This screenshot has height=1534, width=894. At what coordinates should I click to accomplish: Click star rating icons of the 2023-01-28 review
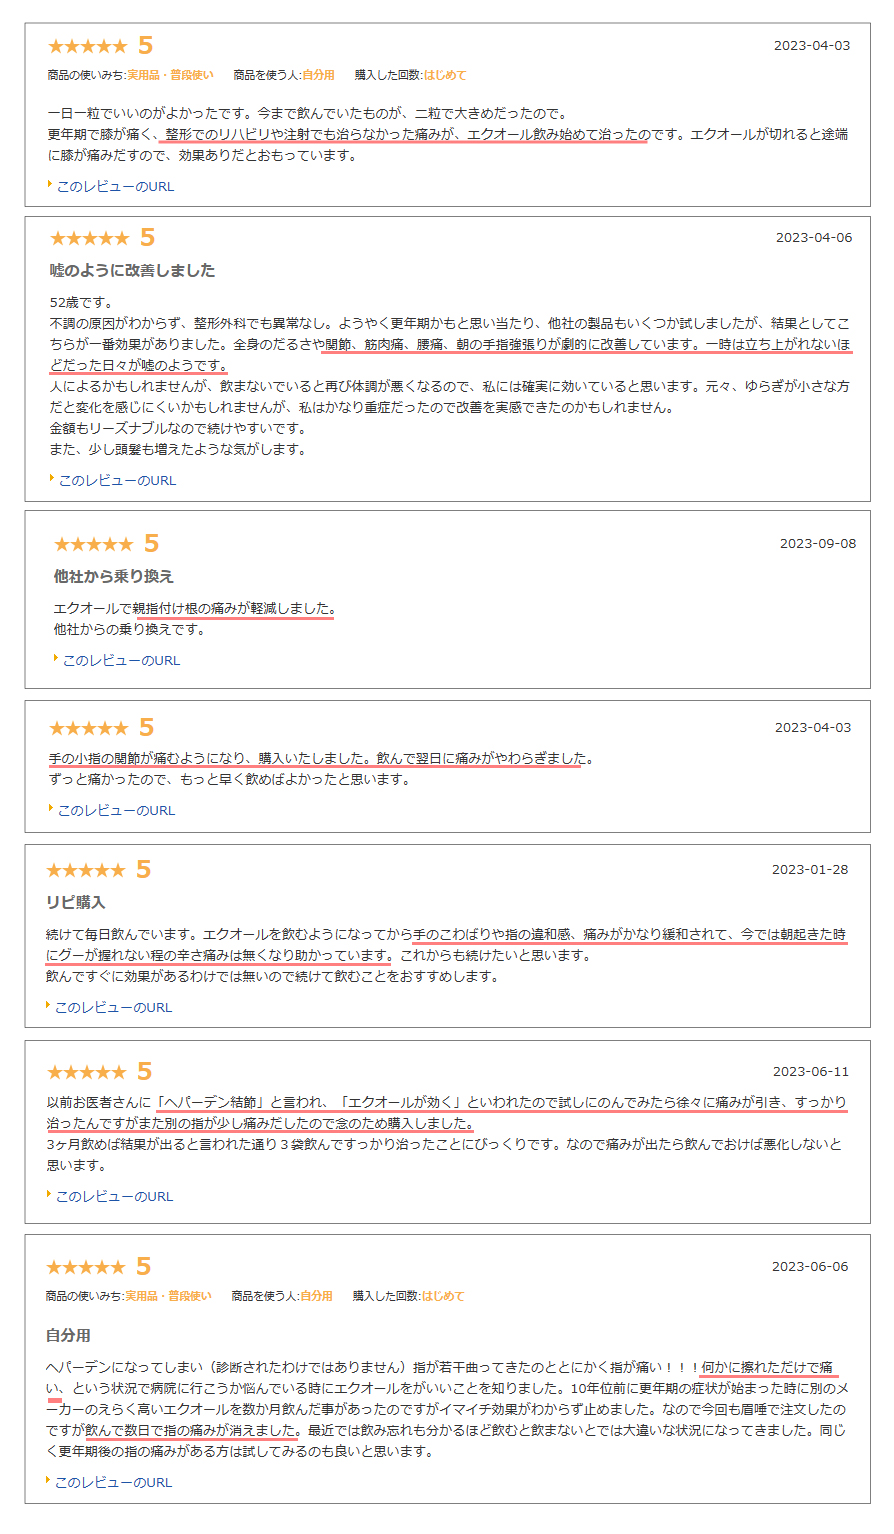tap(86, 870)
